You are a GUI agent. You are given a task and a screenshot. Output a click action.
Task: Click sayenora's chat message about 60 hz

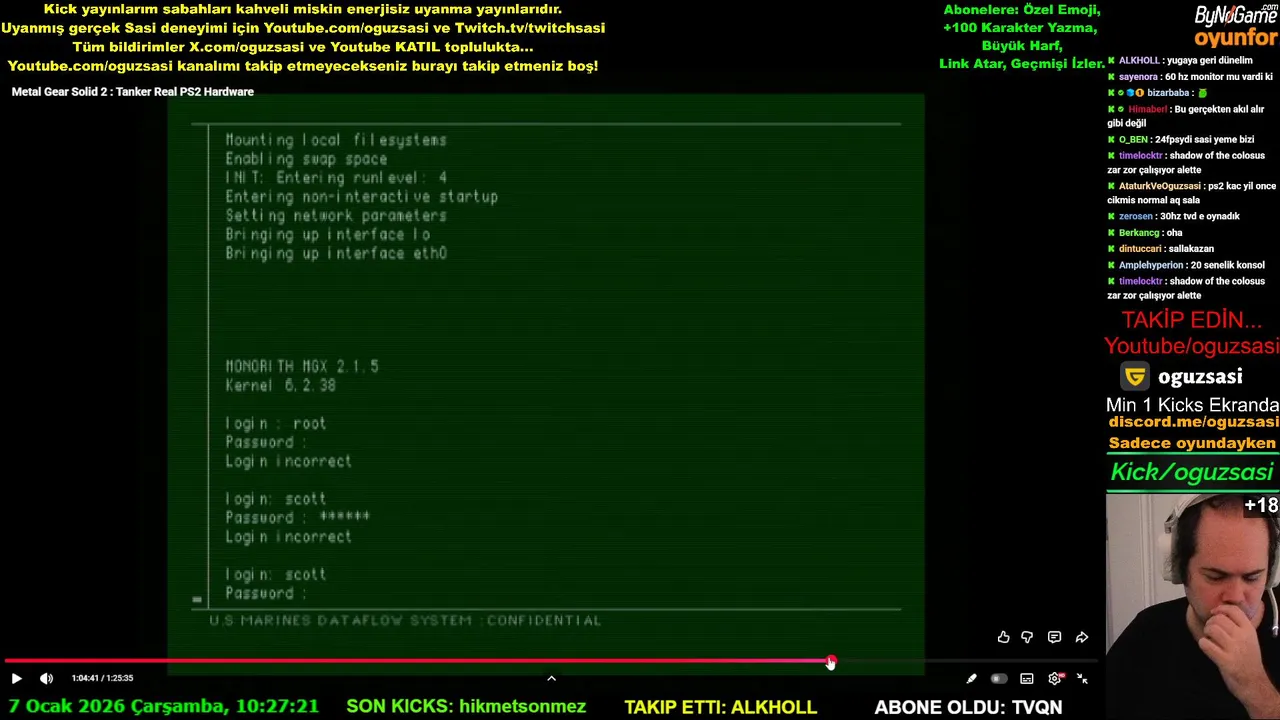[x=1190, y=77]
